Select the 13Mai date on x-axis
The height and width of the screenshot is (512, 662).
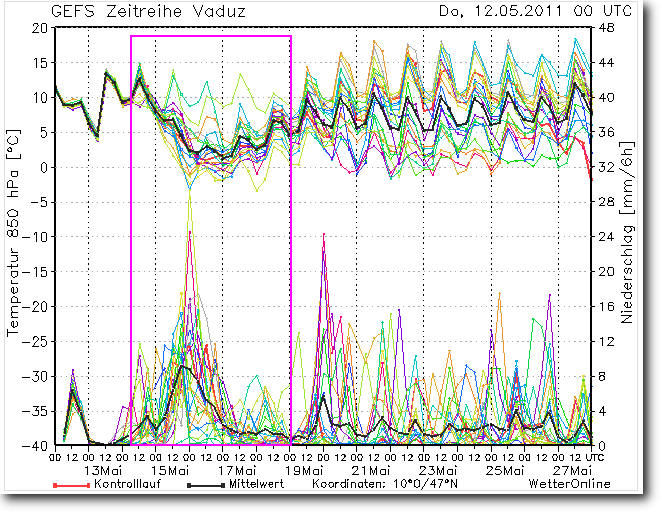[104, 470]
